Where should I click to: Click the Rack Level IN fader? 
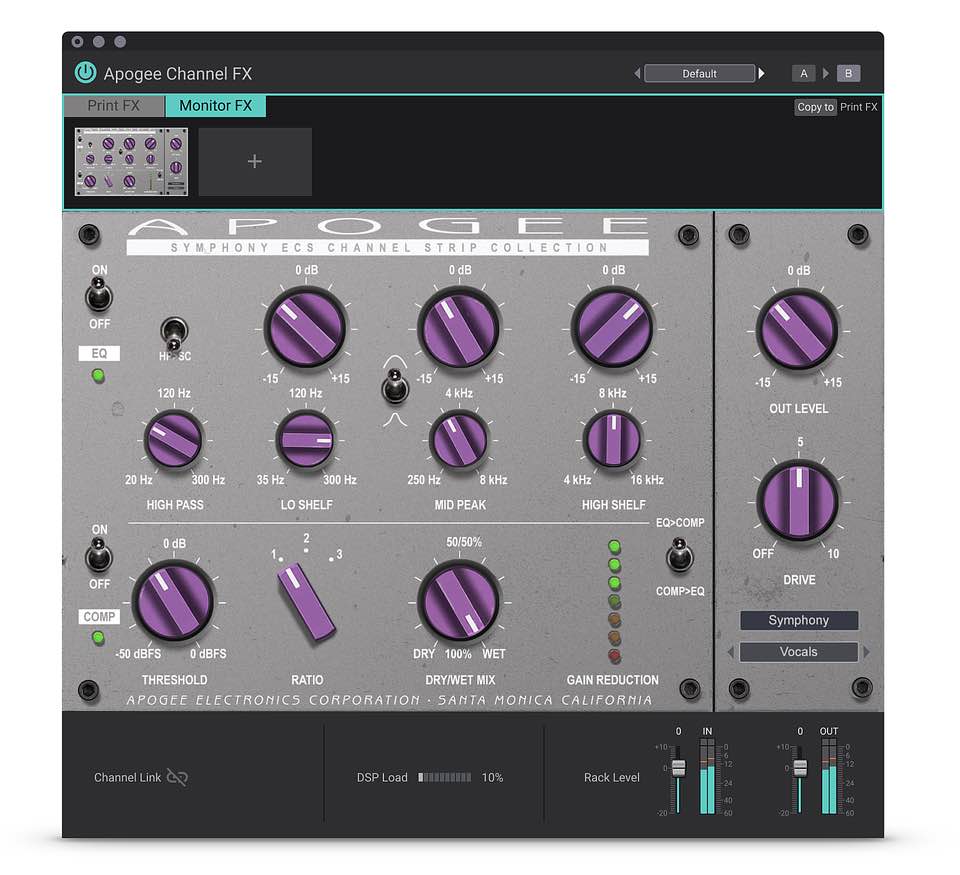tap(678, 767)
